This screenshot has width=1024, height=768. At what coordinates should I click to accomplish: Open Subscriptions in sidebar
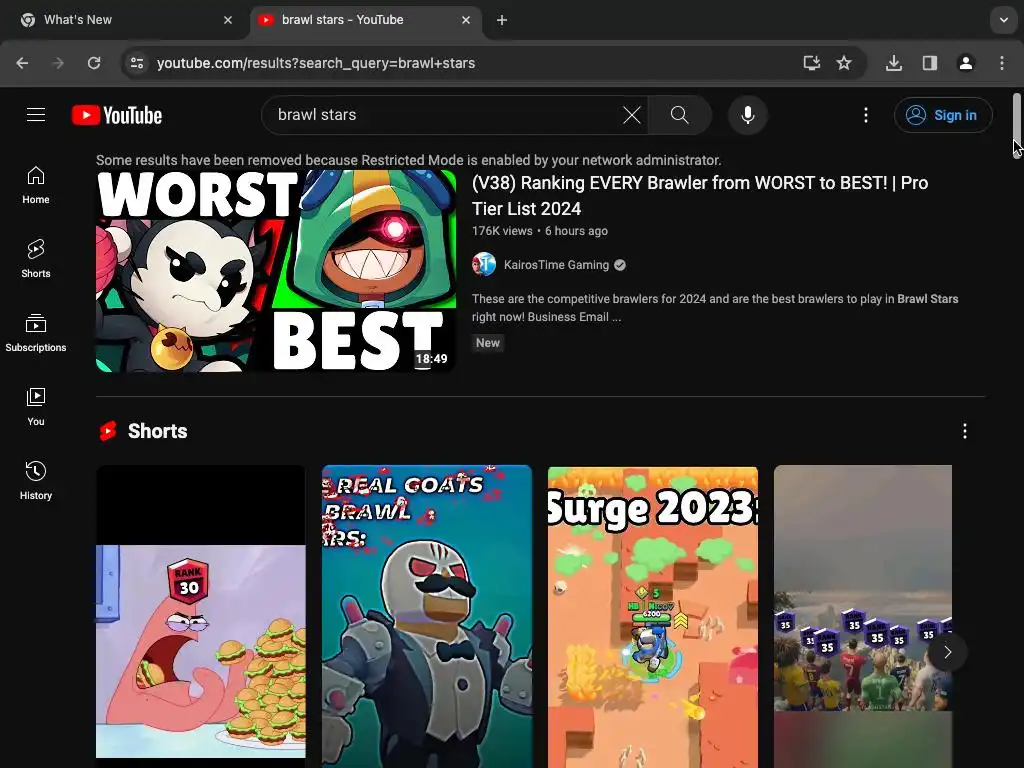click(36, 332)
